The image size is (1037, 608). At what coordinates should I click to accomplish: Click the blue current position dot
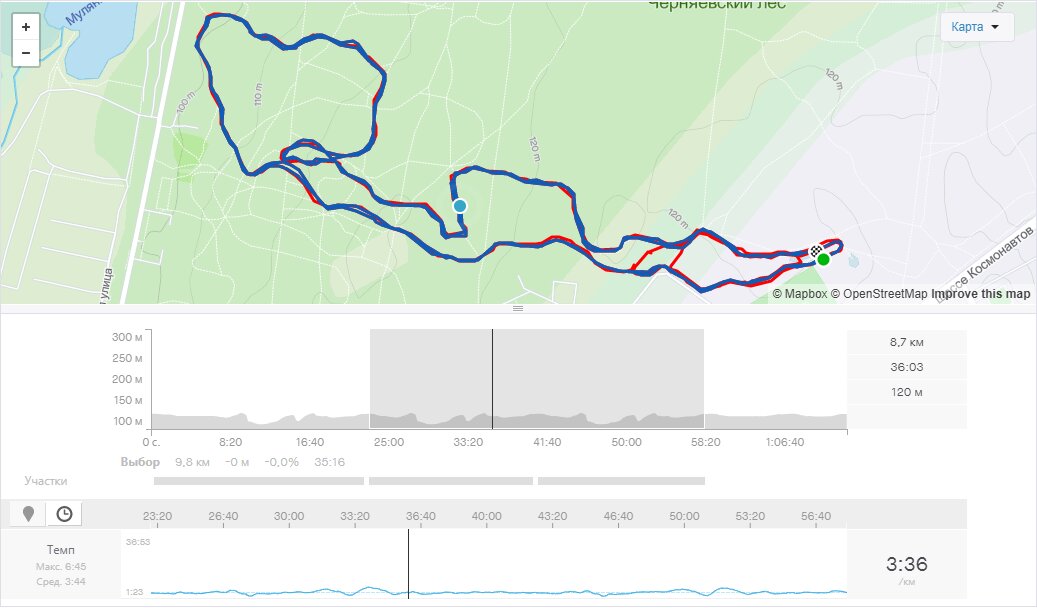point(460,206)
